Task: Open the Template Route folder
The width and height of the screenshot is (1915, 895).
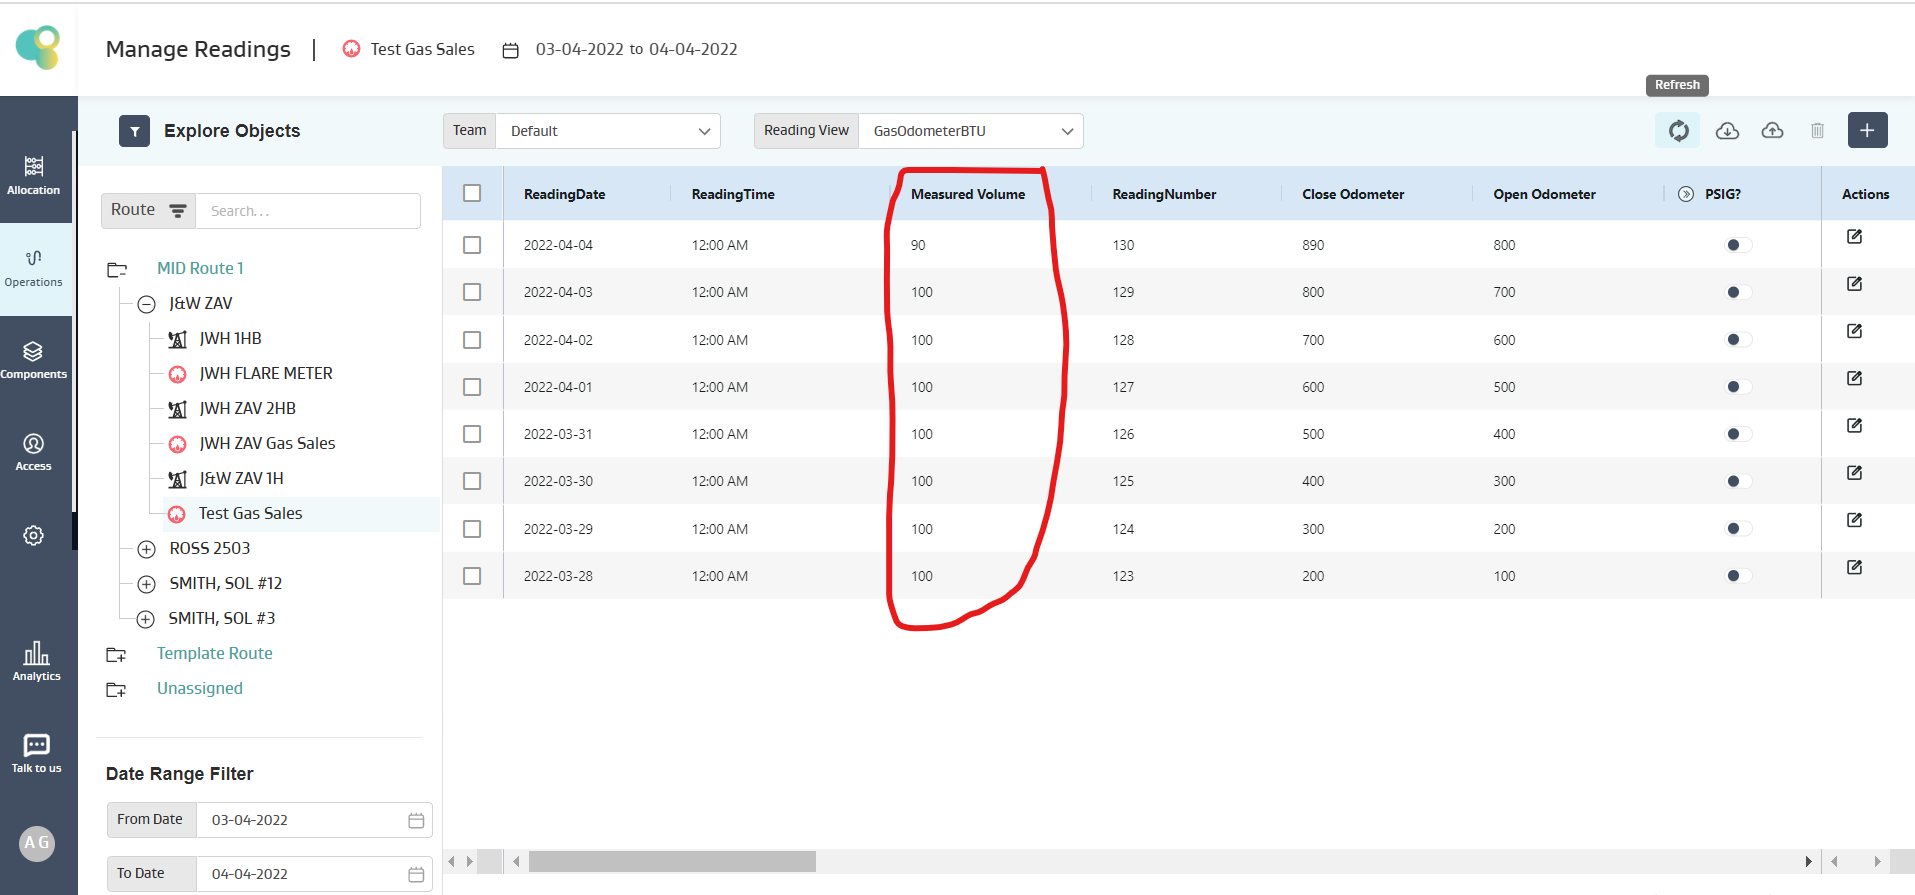Action: click(x=214, y=653)
